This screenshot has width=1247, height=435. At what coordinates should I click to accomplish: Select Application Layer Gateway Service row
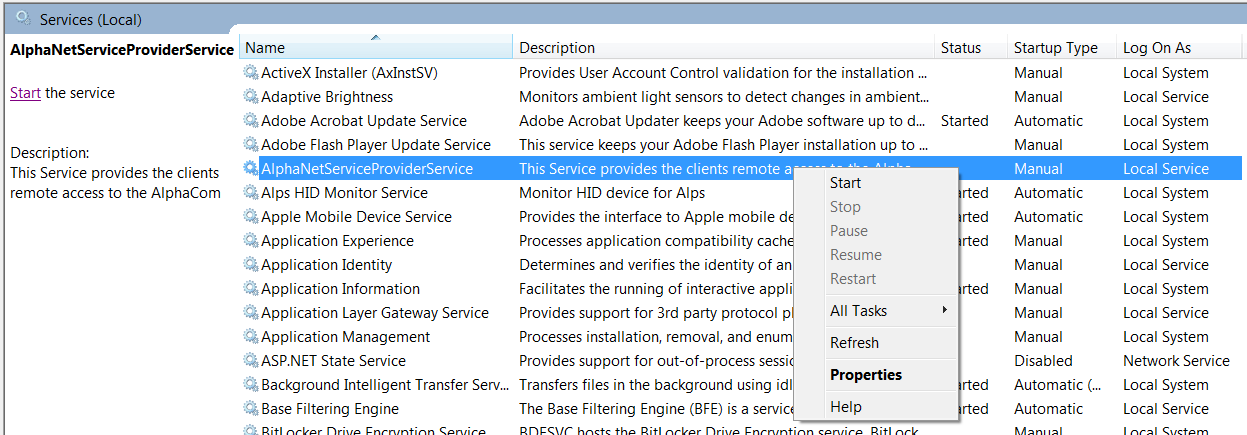(x=375, y=313)
